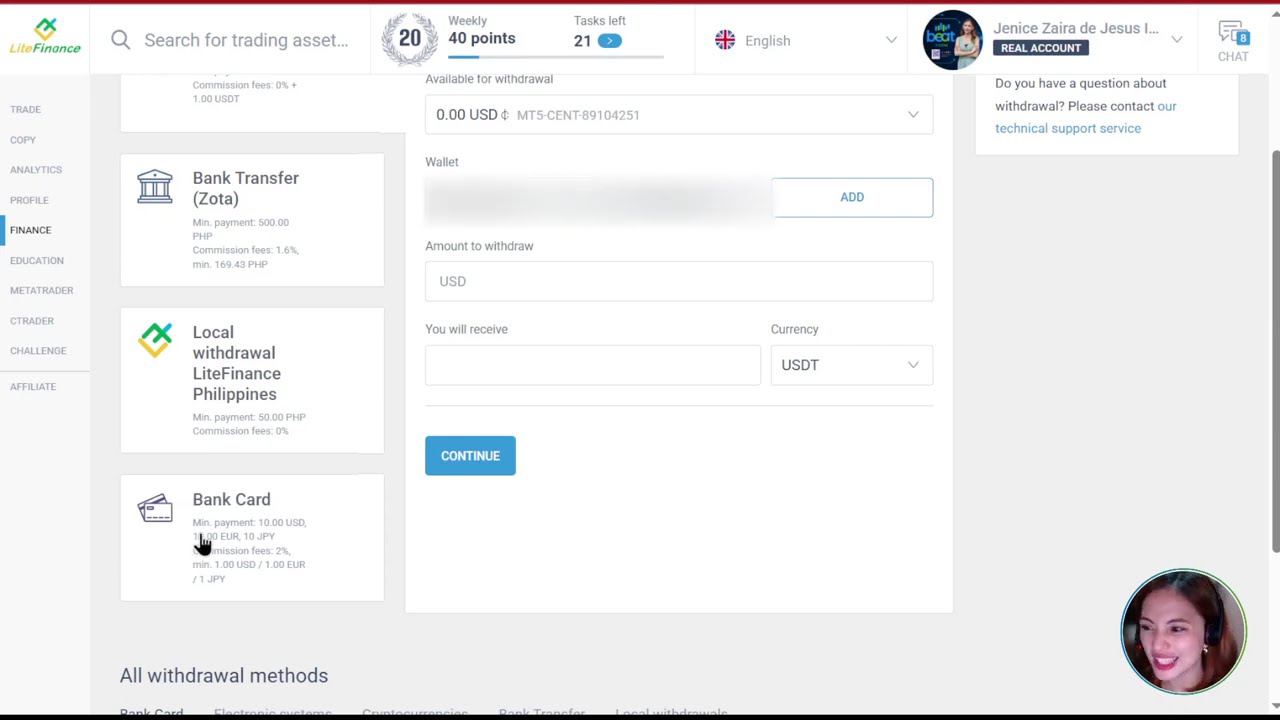Open the LiteFinance logo home link
The image size is (1280, 720).
click(45, 37)
